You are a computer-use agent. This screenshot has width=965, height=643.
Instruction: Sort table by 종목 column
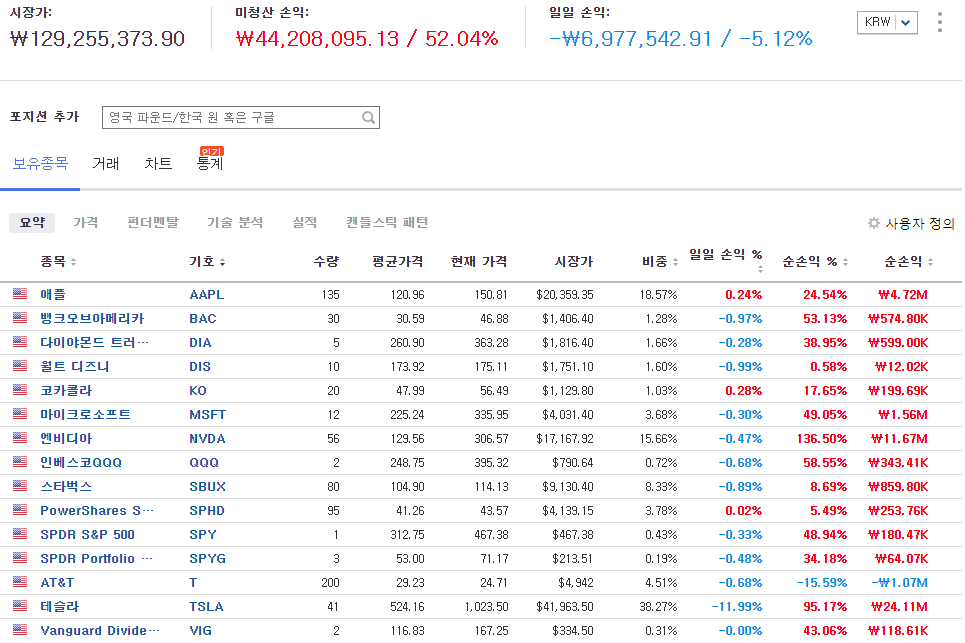tap(58, 262)
